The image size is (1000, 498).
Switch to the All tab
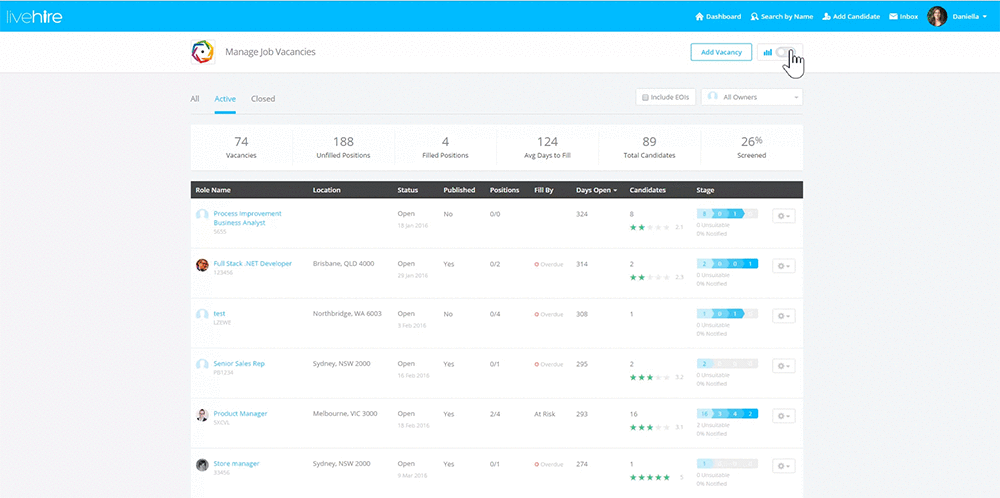coord(195,99)
